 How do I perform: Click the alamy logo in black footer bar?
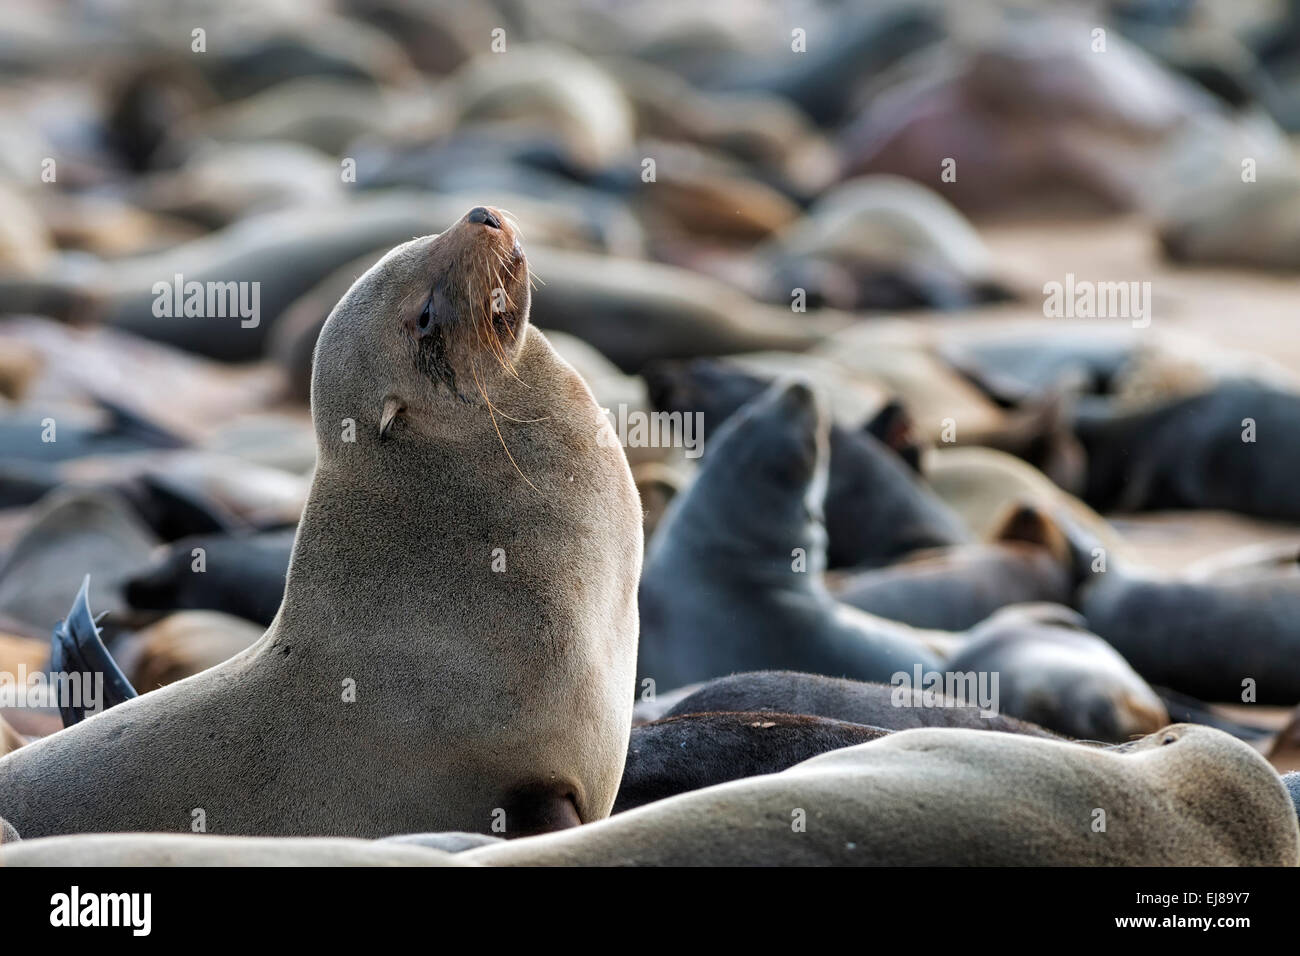click(x=100, y=910)
